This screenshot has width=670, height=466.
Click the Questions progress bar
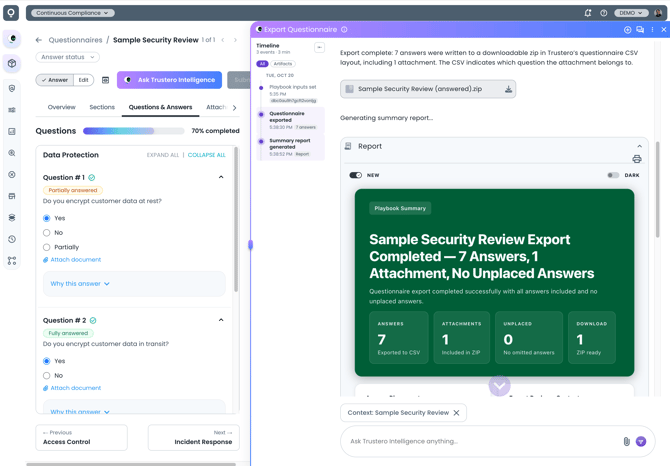tap(133, 131)
